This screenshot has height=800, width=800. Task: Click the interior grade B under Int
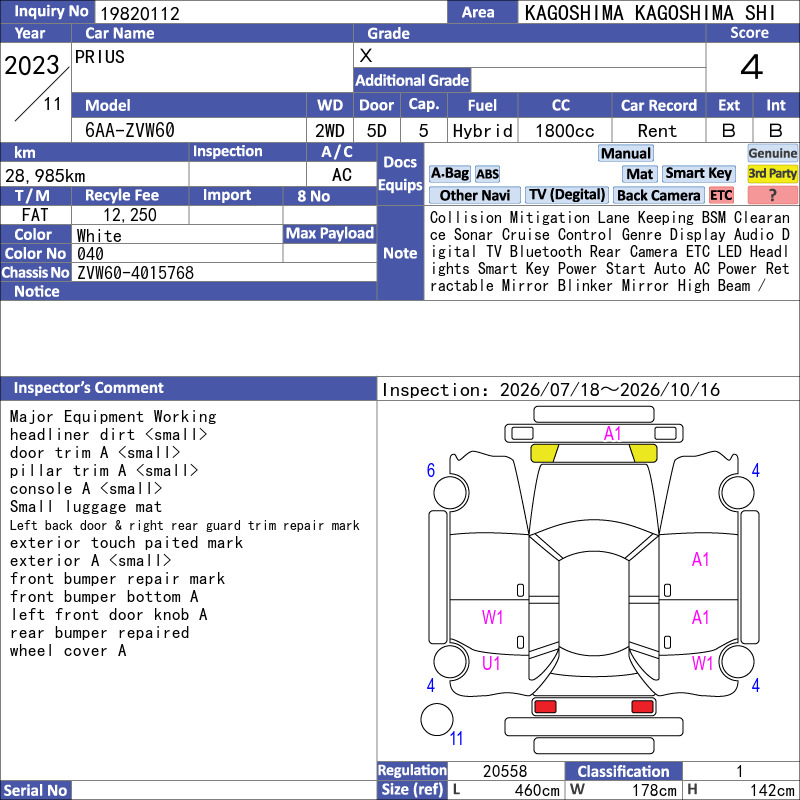pos(776,131)
